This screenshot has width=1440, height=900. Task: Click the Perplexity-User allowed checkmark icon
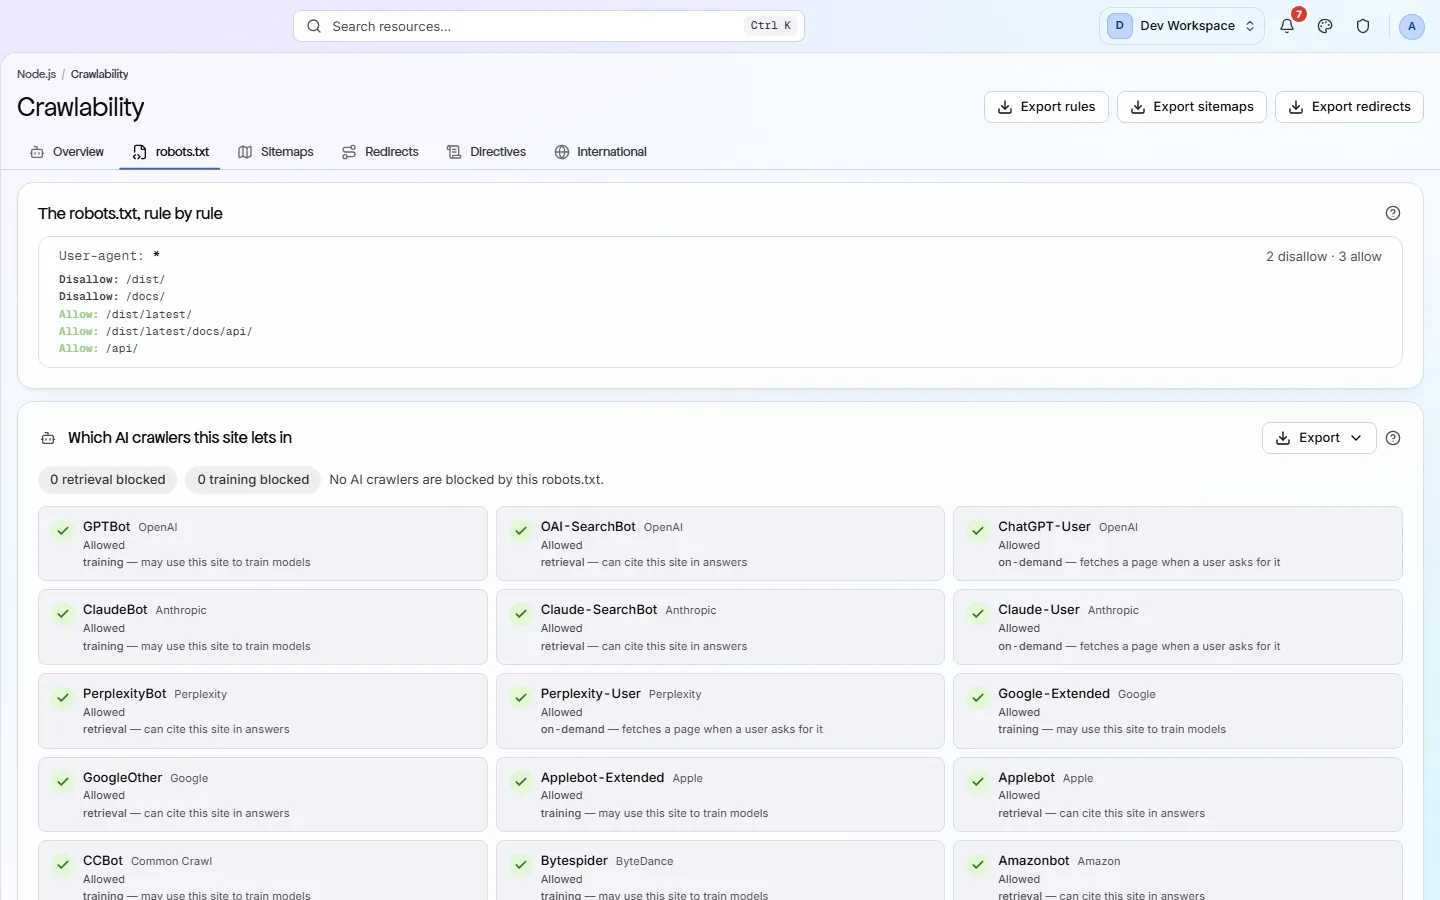pyautogui.click(x=521, y=697)
